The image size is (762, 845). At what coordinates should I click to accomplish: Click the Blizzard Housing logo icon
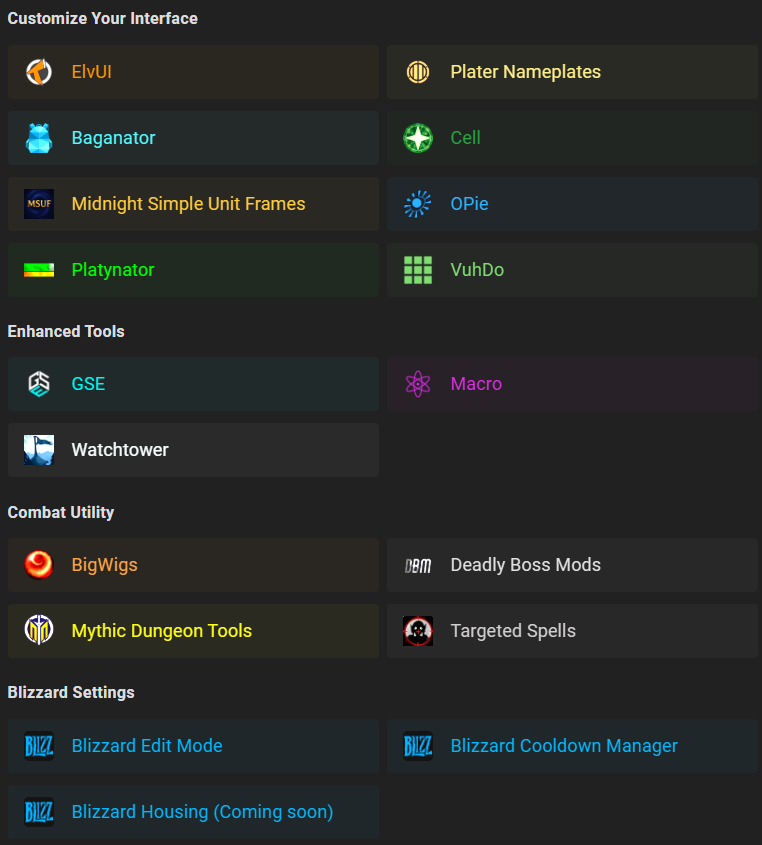coord(39,812)
